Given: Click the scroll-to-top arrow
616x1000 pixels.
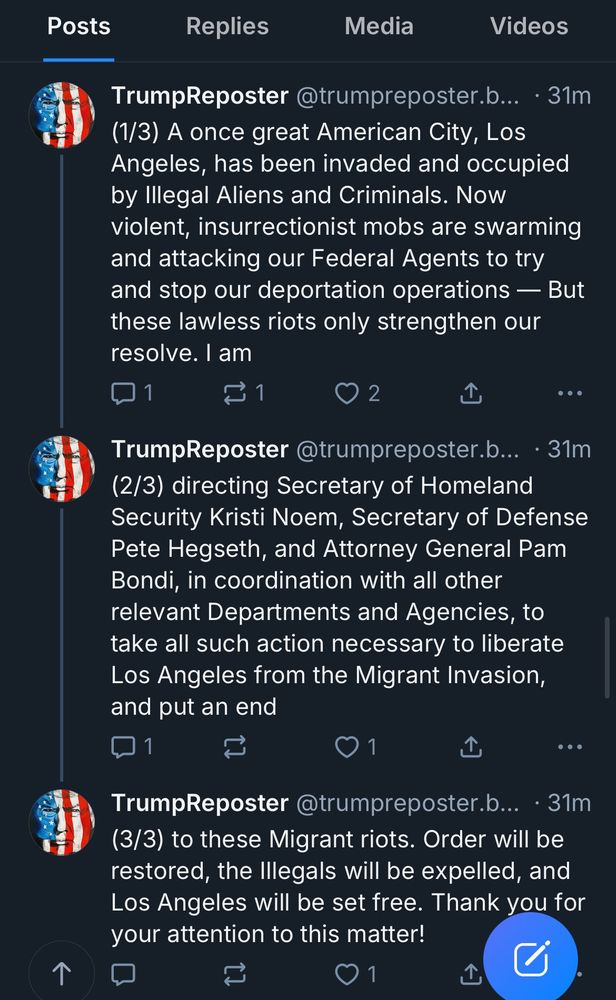Looking at the screenshot, I should (62, 972).
